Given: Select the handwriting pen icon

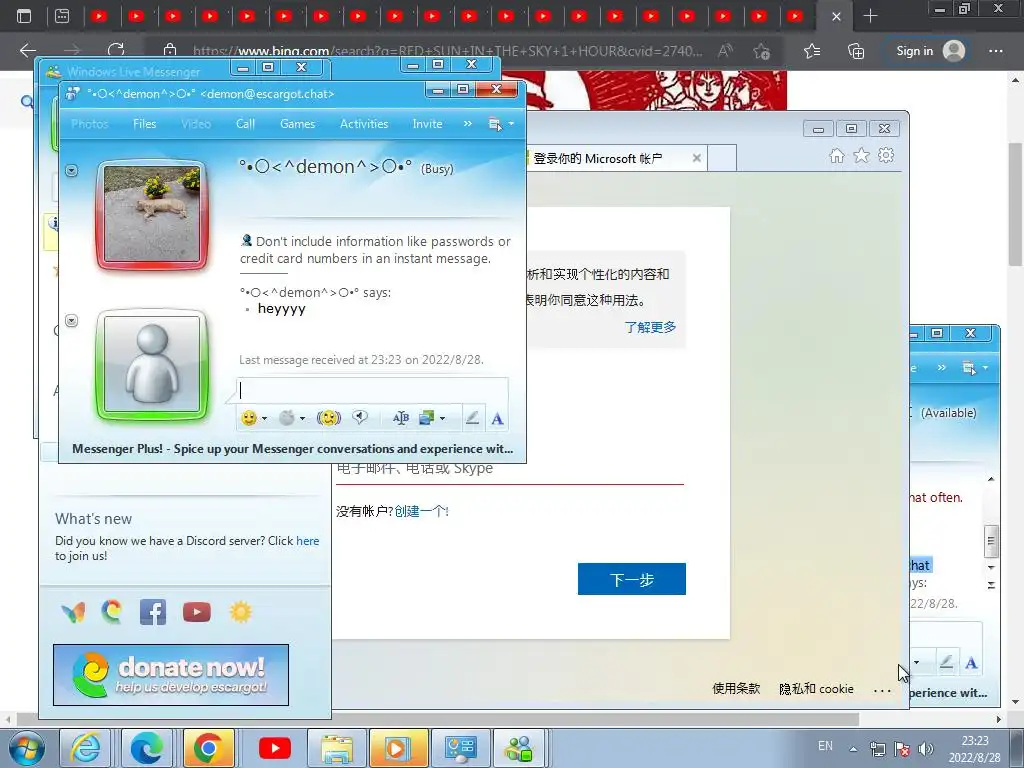Looking at the screenshot, I should point(472,418).
